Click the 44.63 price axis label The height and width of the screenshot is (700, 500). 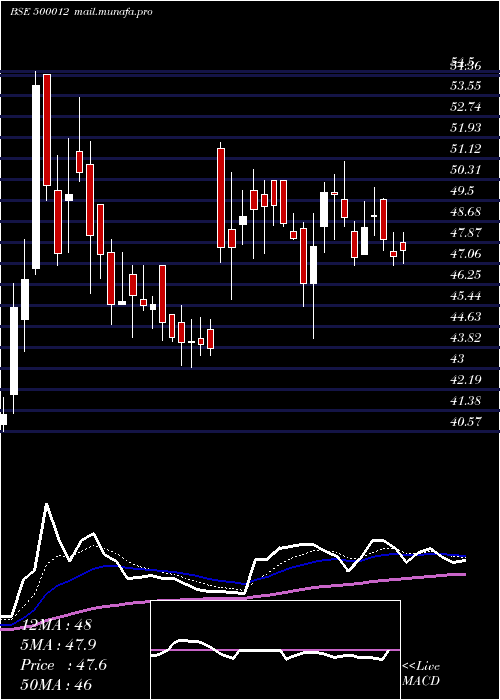coord(466,317)
